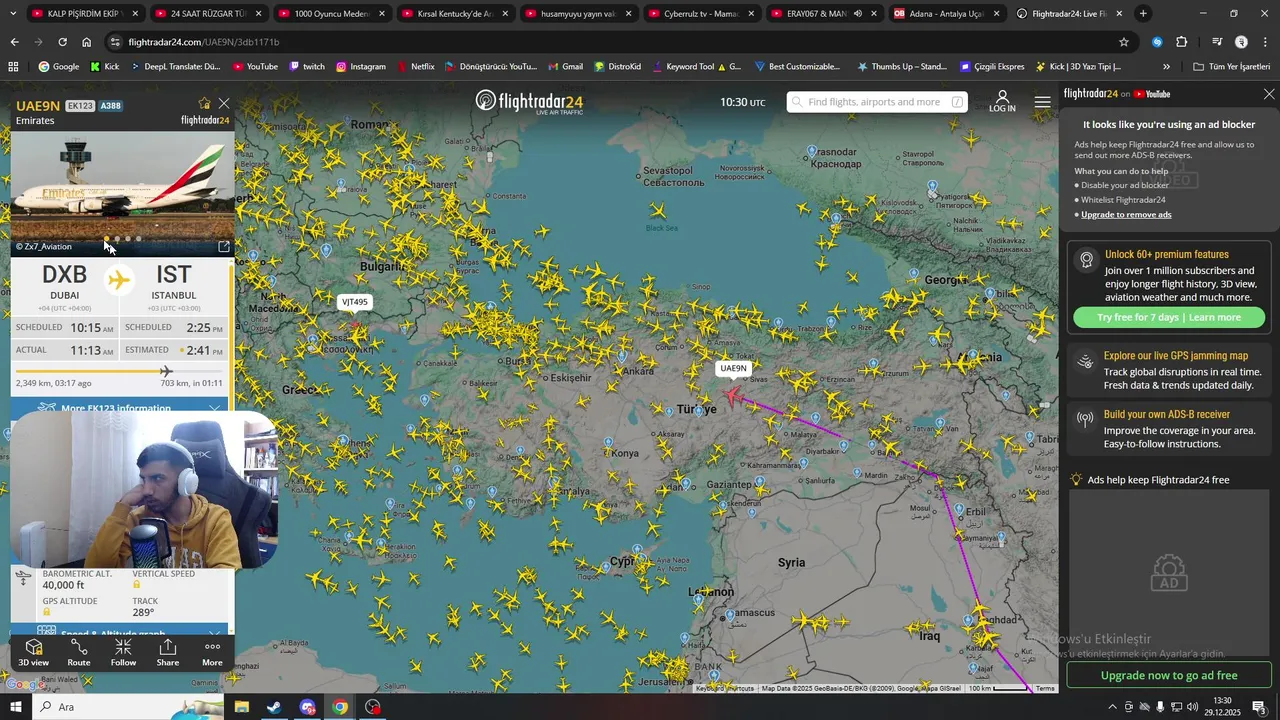Image resolution: width=1280 pixels, height=720 pixels.
Task: Open OBS Studio from the taskbar
Action: tap(373, 707)
